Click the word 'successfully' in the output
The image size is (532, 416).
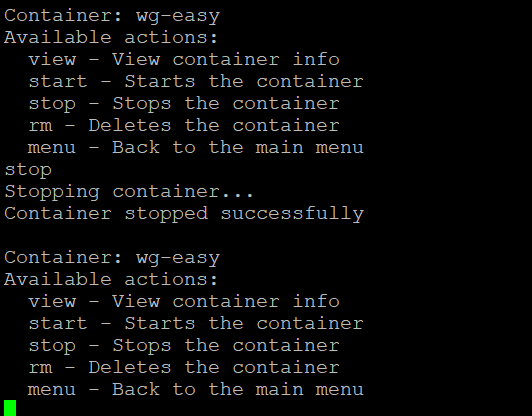tap(292, 214)
